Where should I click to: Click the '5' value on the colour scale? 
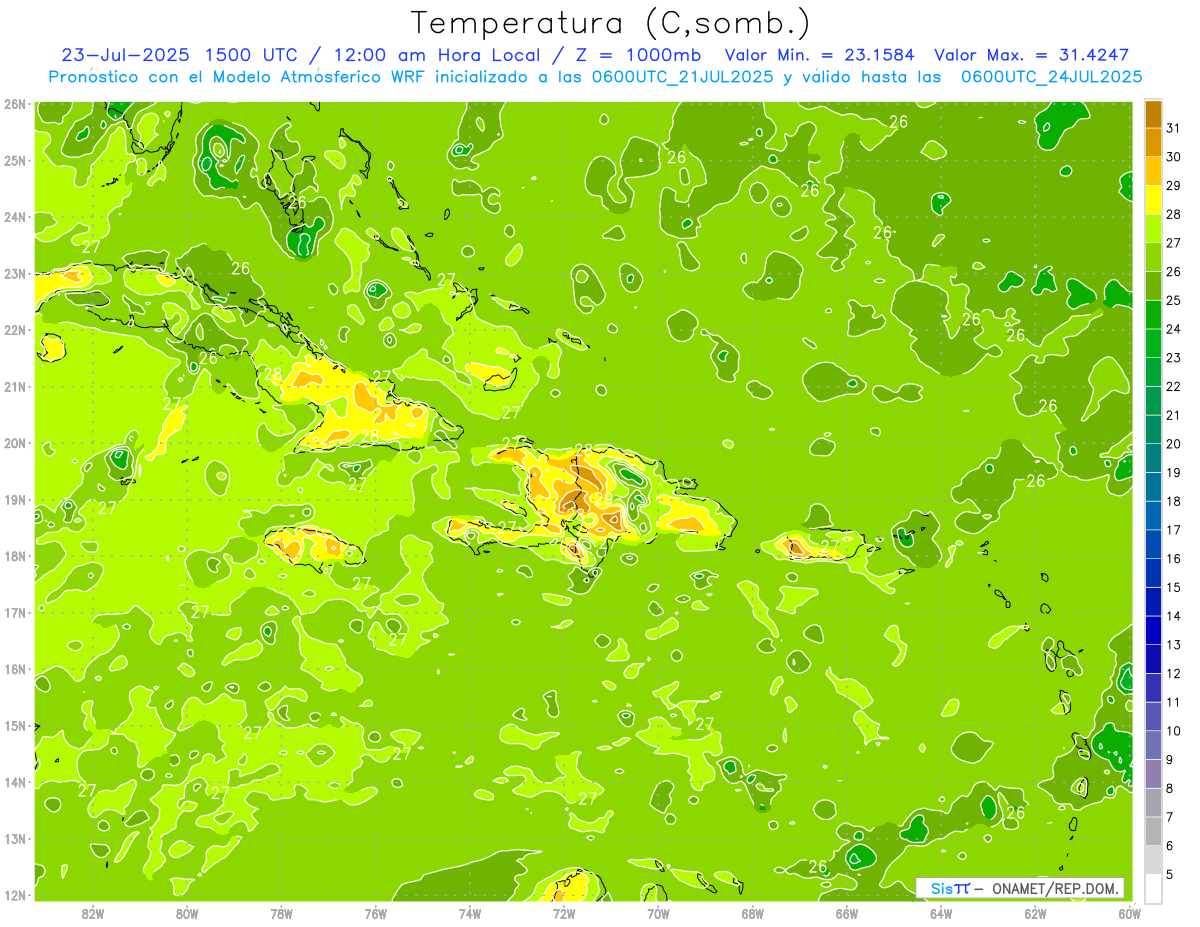[x=1170, y=874]
